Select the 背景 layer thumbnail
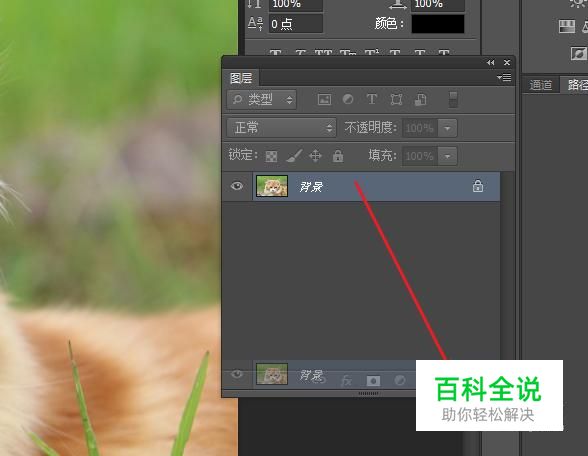Image resolution: width=588 pixels, height=456 pixels. (272, 186)
